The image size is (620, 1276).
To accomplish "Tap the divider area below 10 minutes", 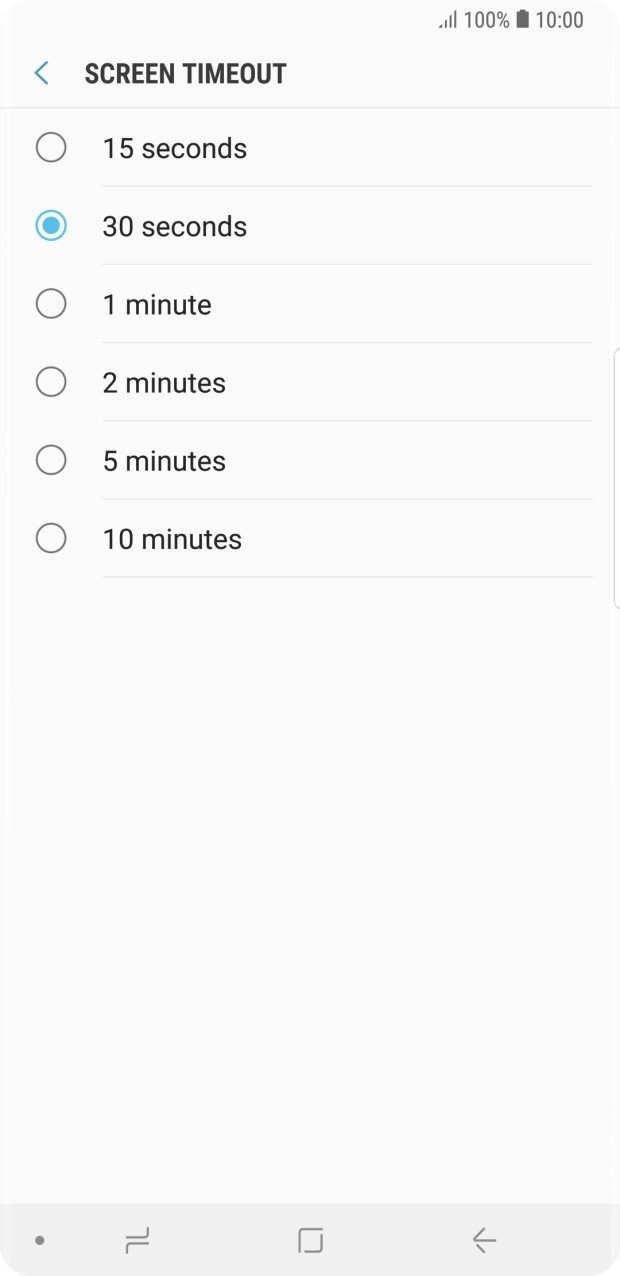I will pos(347,577).
